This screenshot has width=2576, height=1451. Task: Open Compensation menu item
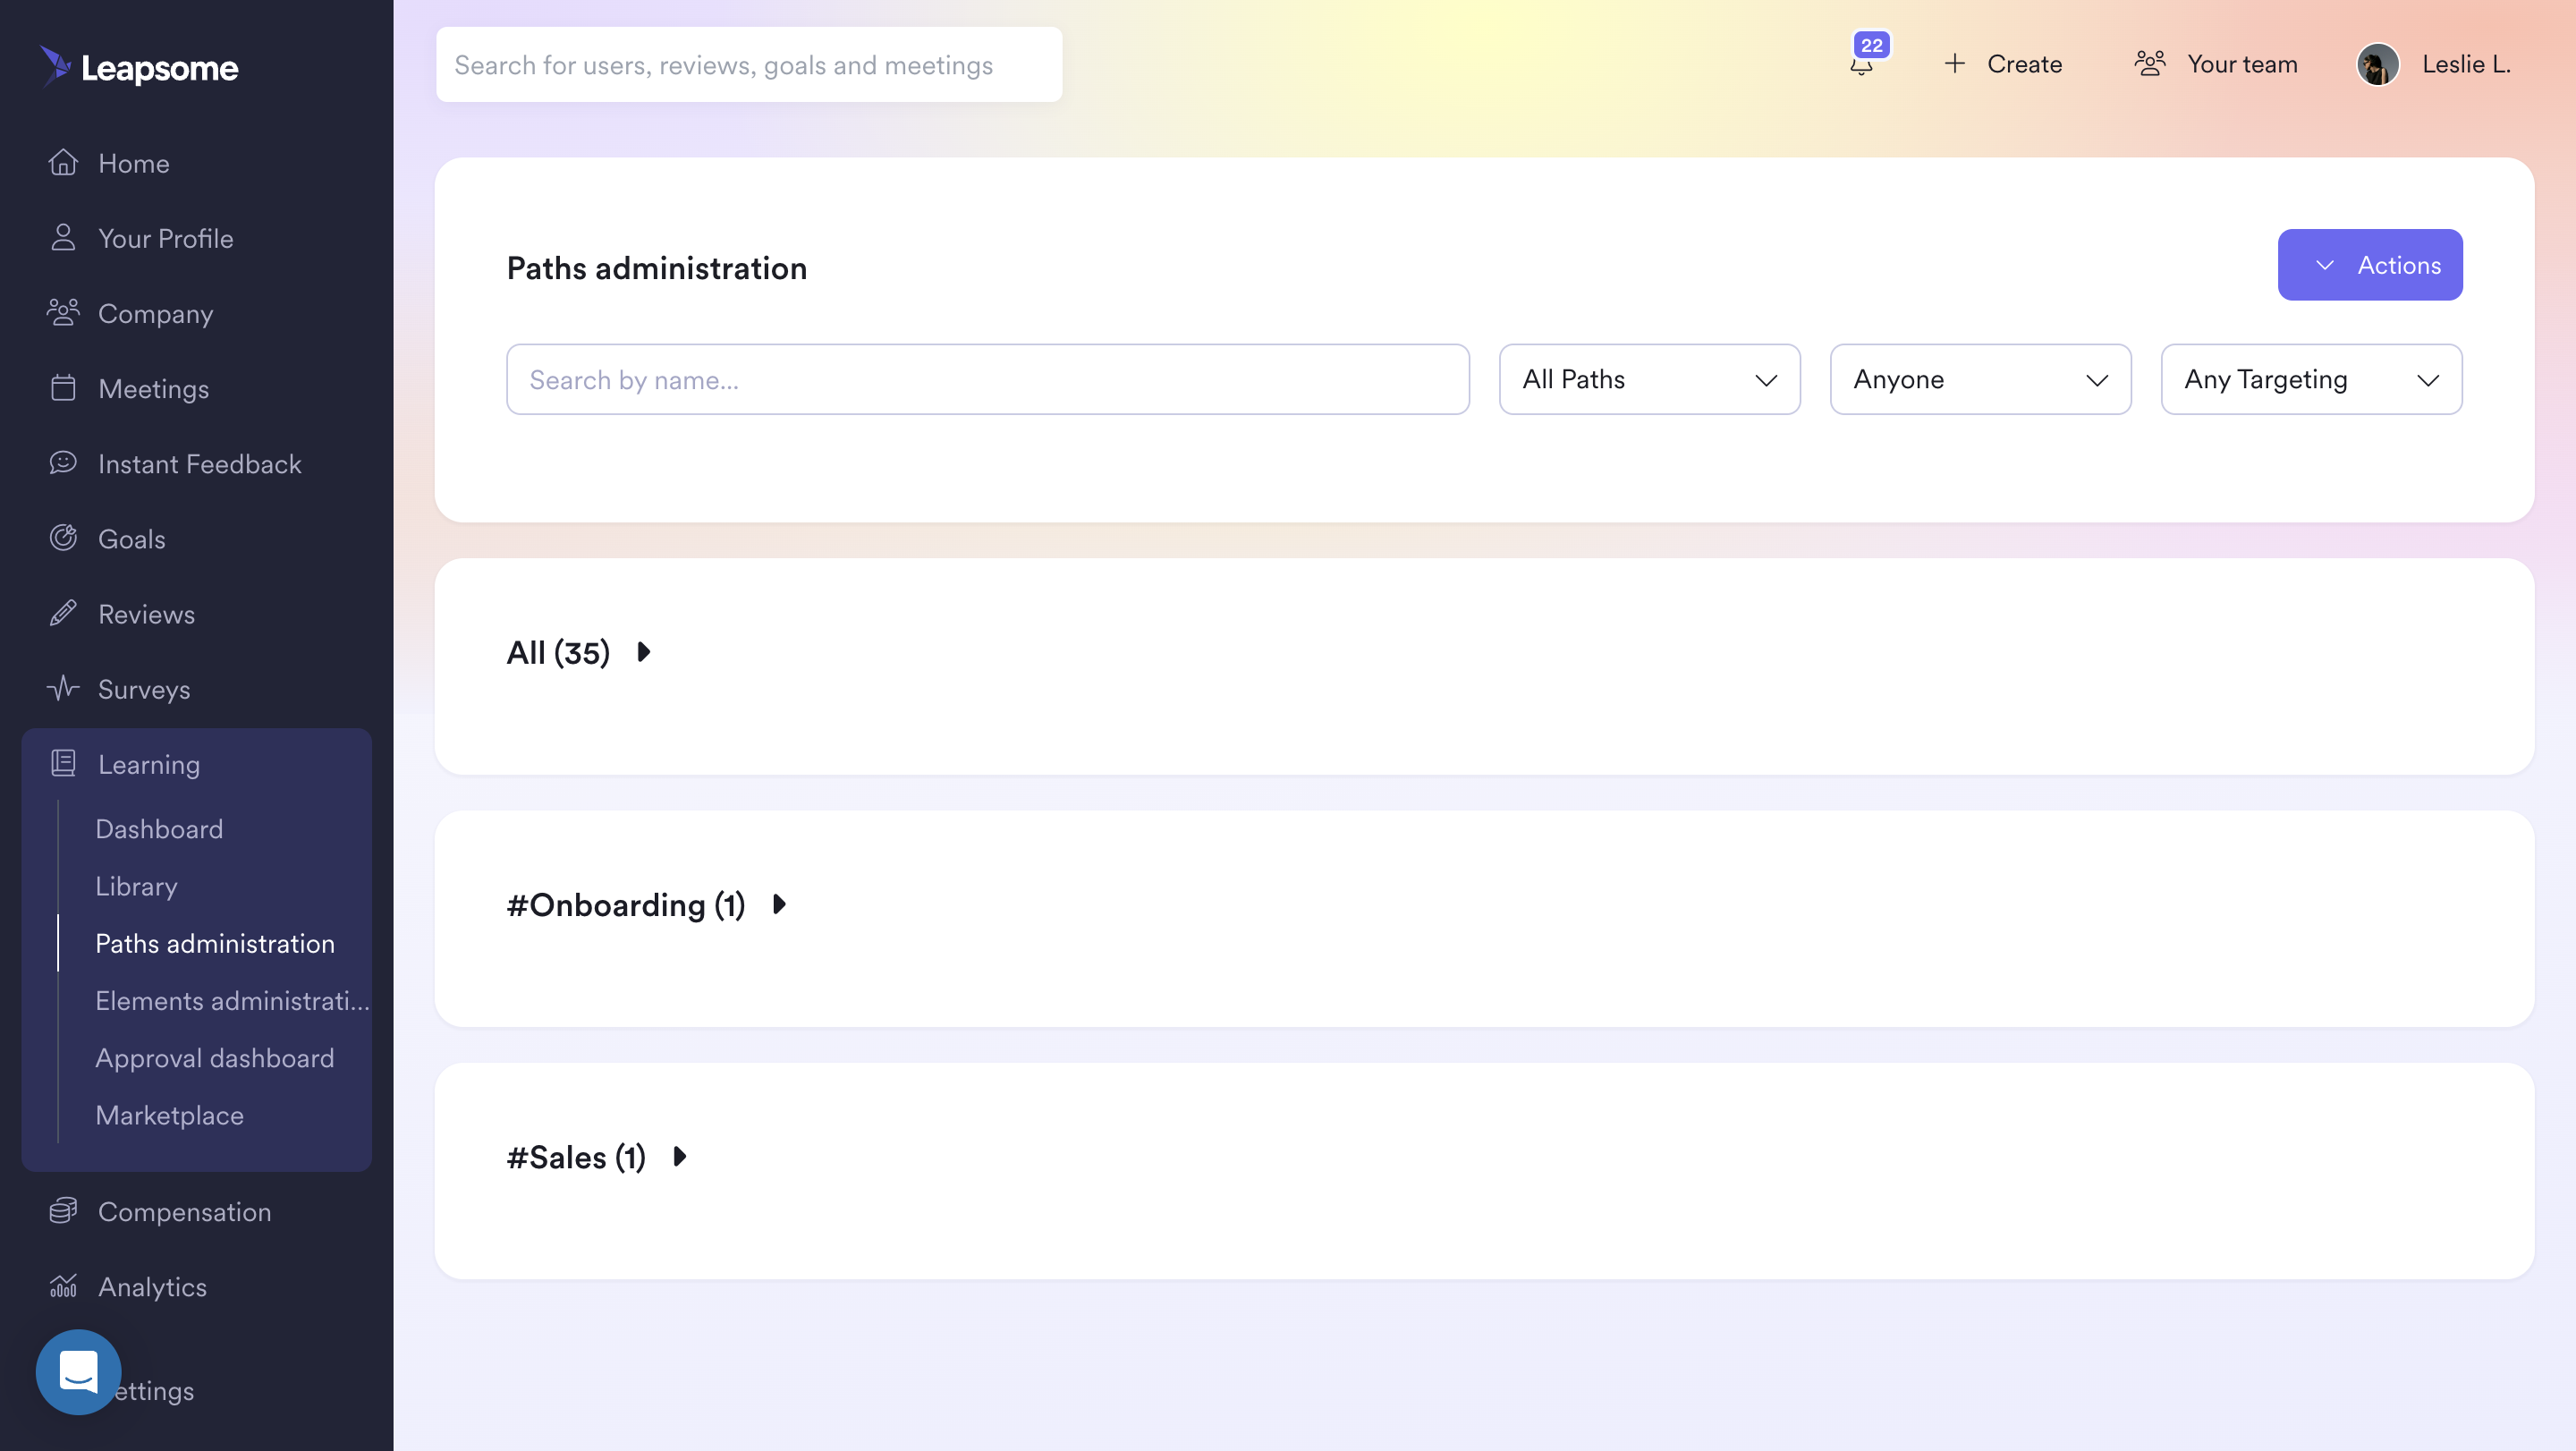coord(184,1211)
